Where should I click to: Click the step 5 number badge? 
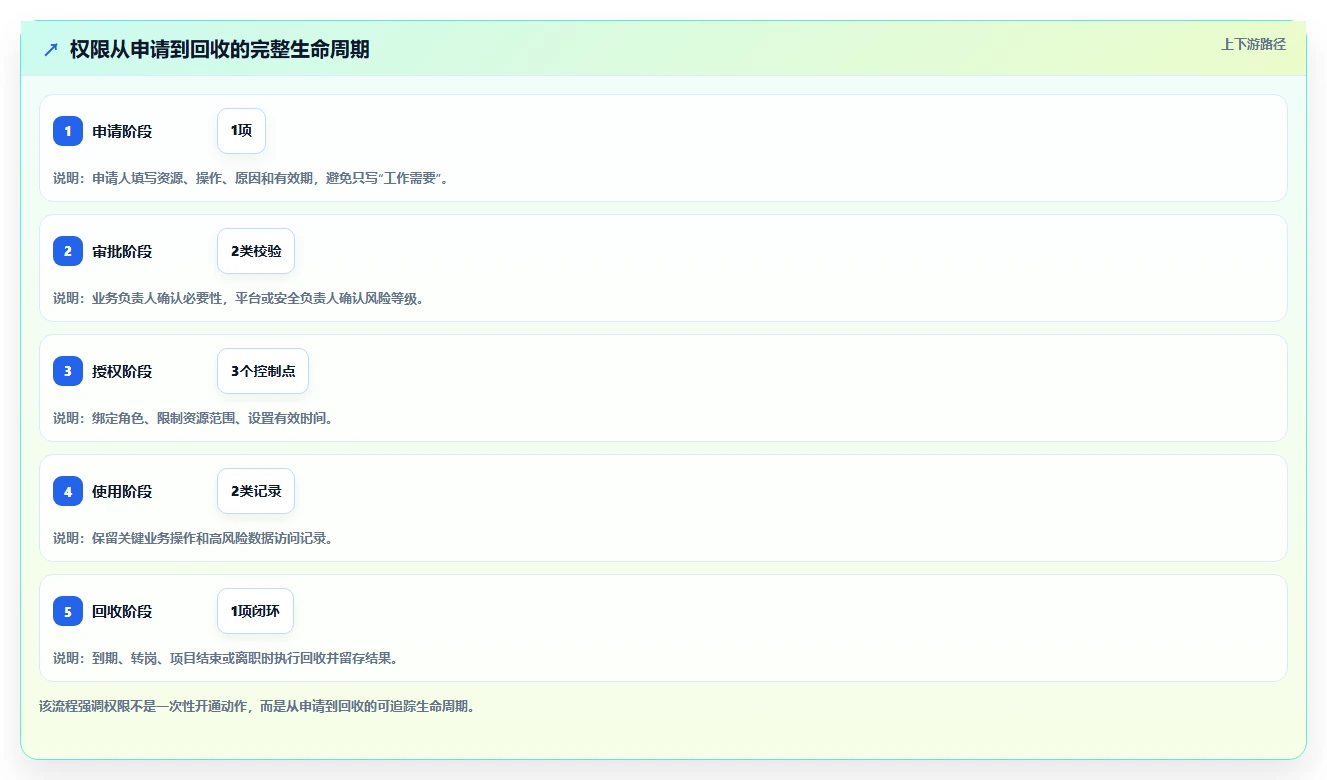pyautogui.click(x=68, y=611)
